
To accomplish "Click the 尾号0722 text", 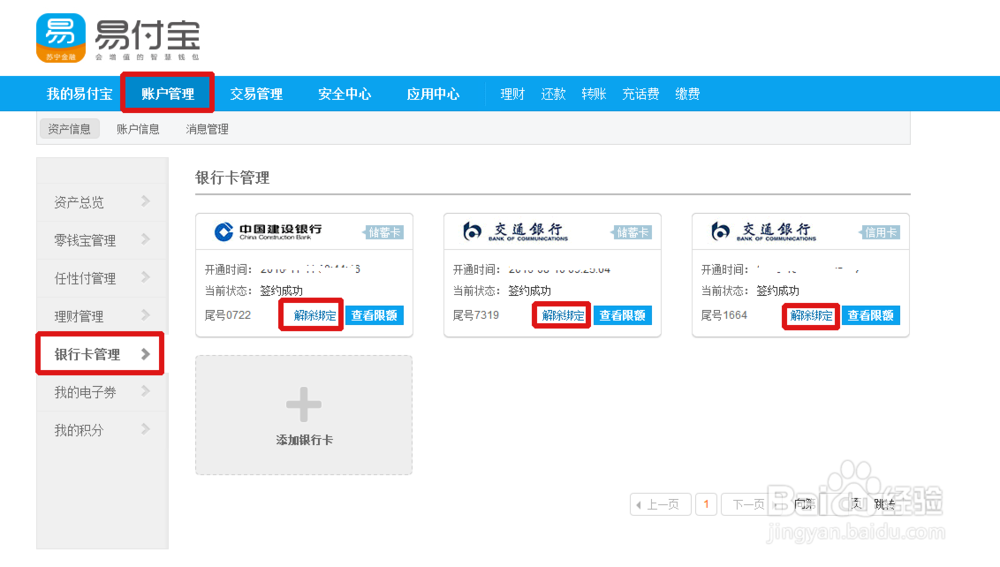I will [228, 315].
